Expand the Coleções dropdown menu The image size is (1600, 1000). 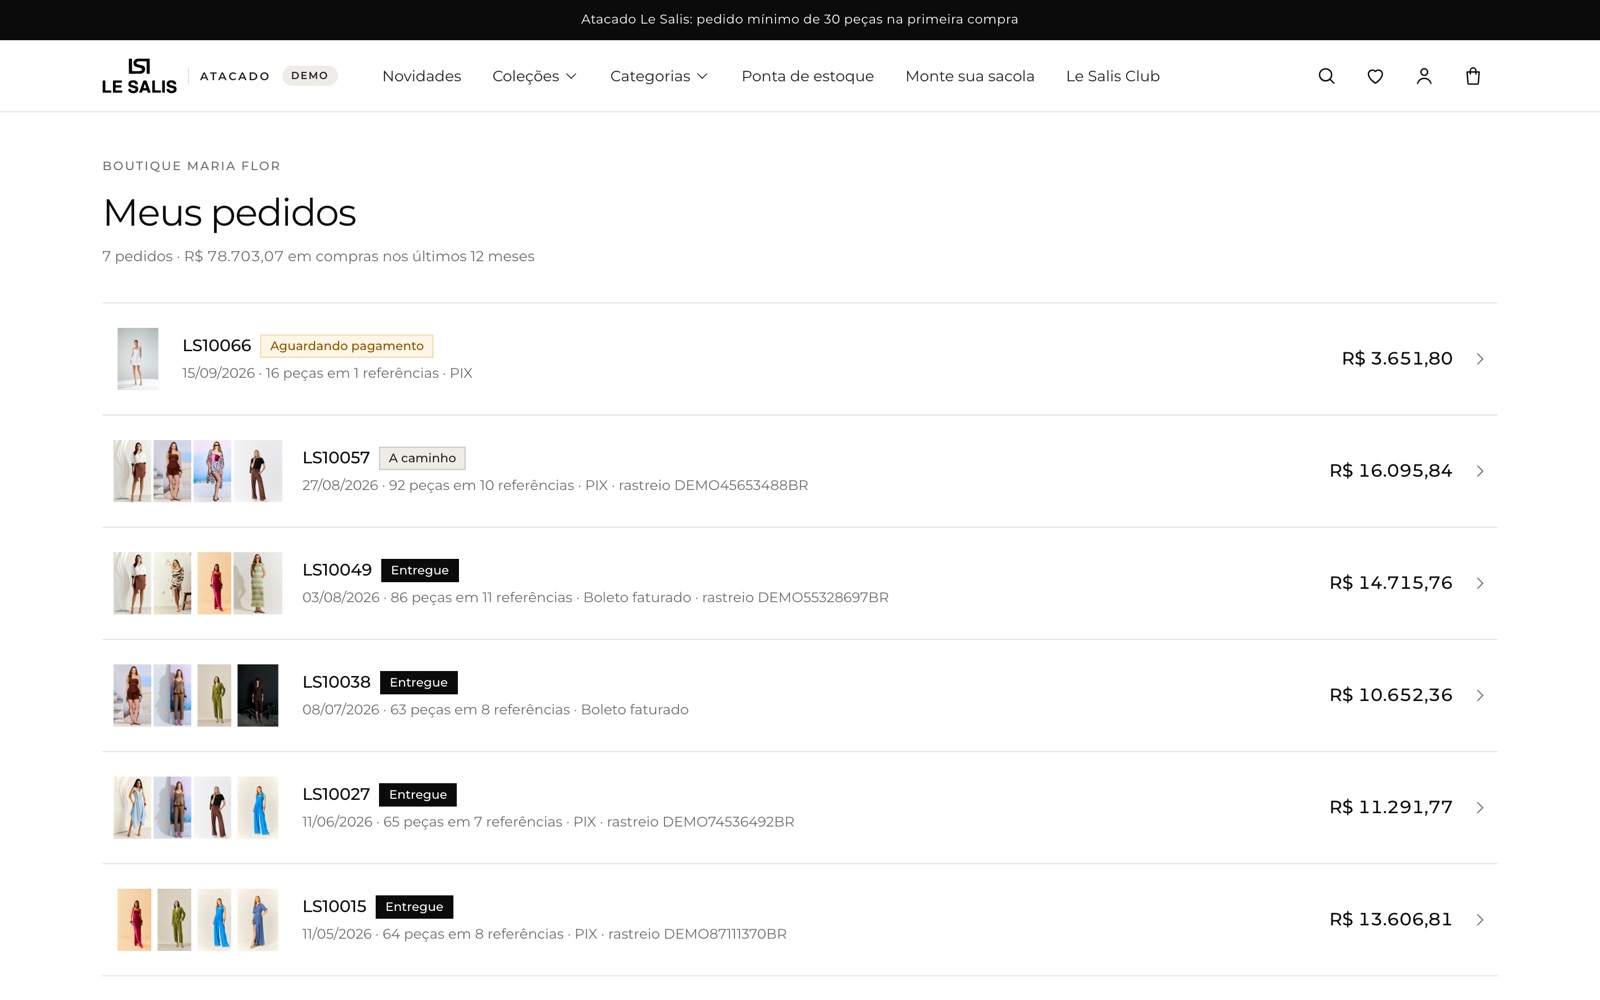pos(534,76)
